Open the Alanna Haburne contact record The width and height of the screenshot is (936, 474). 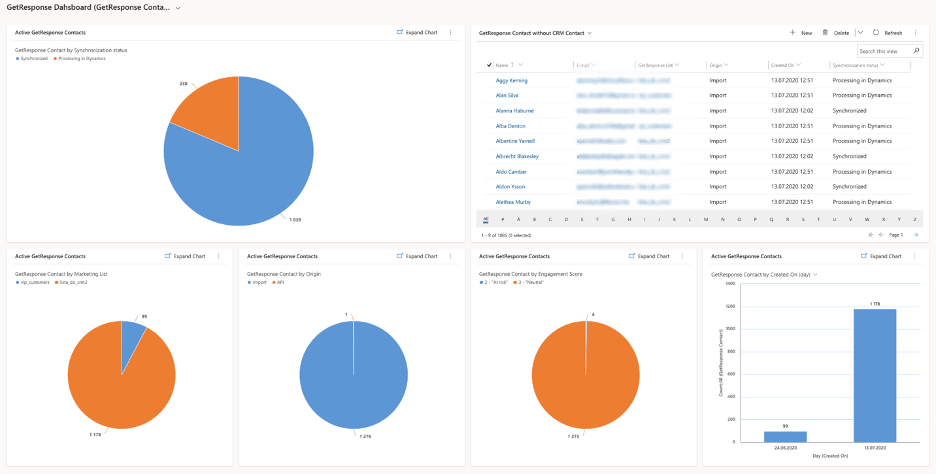(515, 111)
